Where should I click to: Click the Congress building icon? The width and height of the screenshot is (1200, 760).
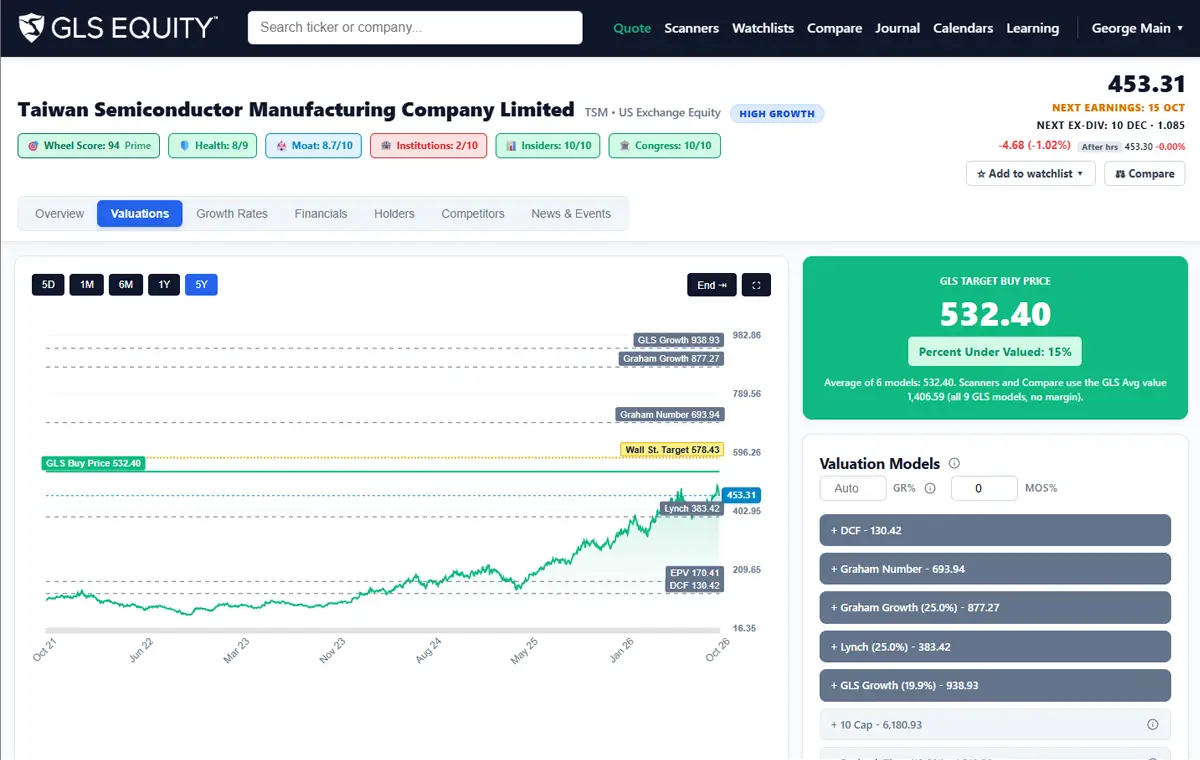point(625,146)
